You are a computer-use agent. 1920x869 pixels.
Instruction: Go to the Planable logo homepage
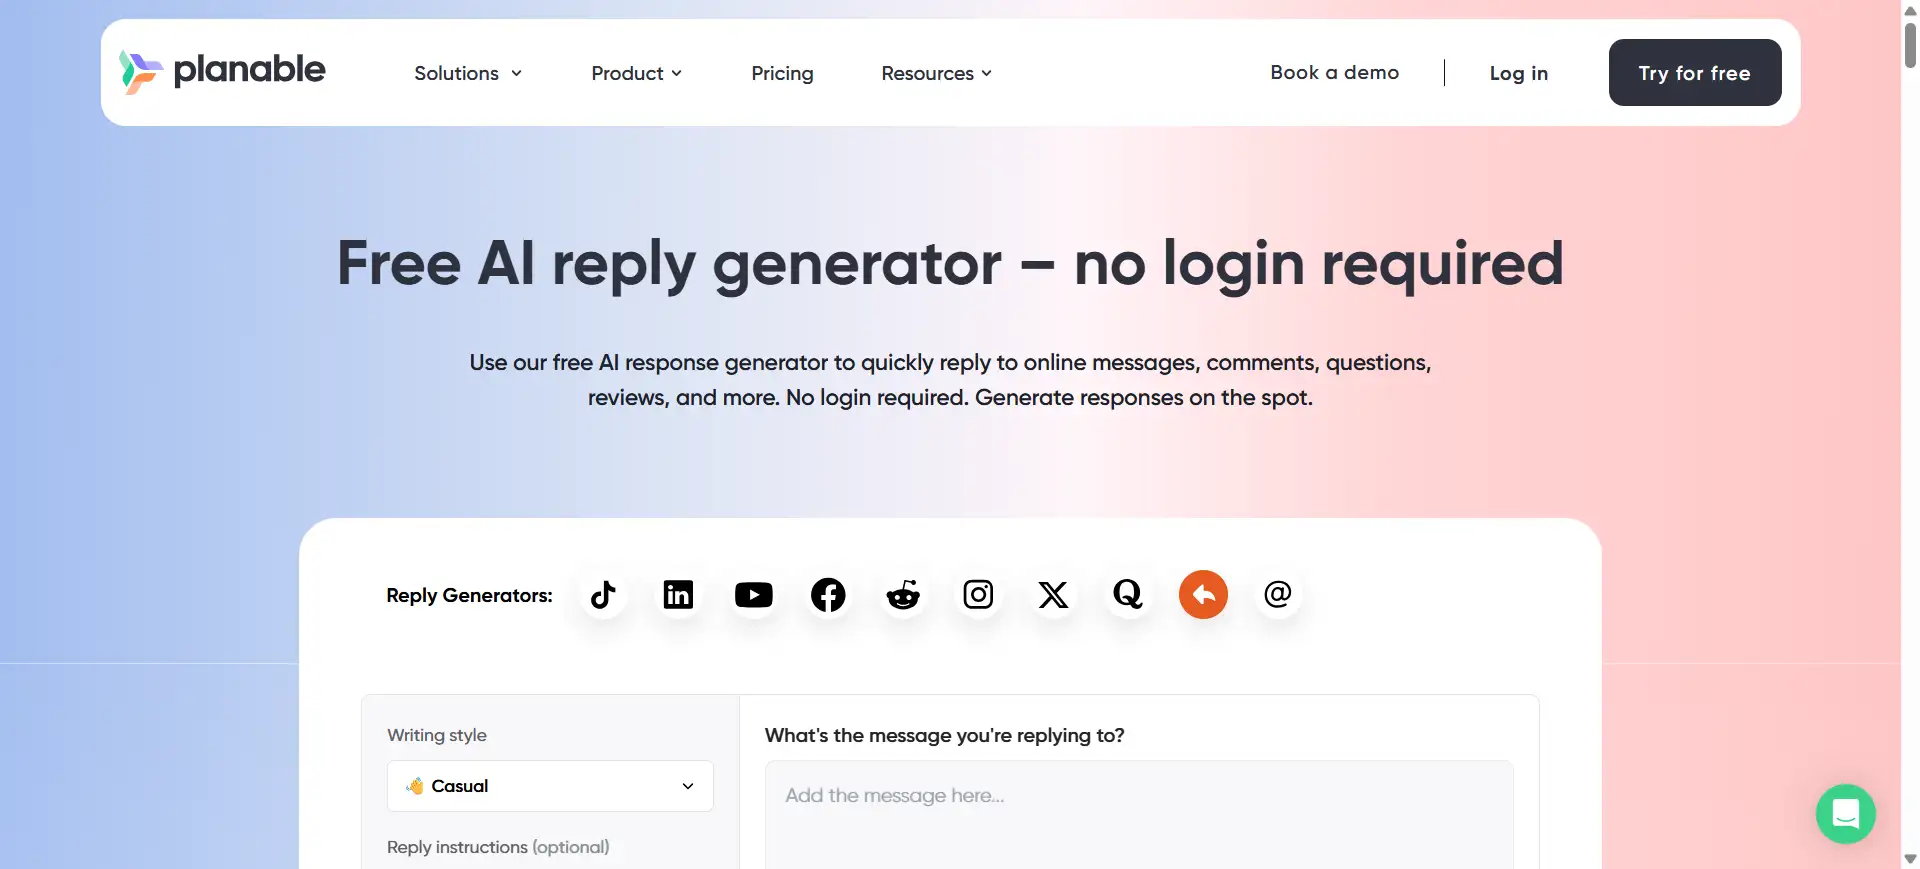point(222,71)
